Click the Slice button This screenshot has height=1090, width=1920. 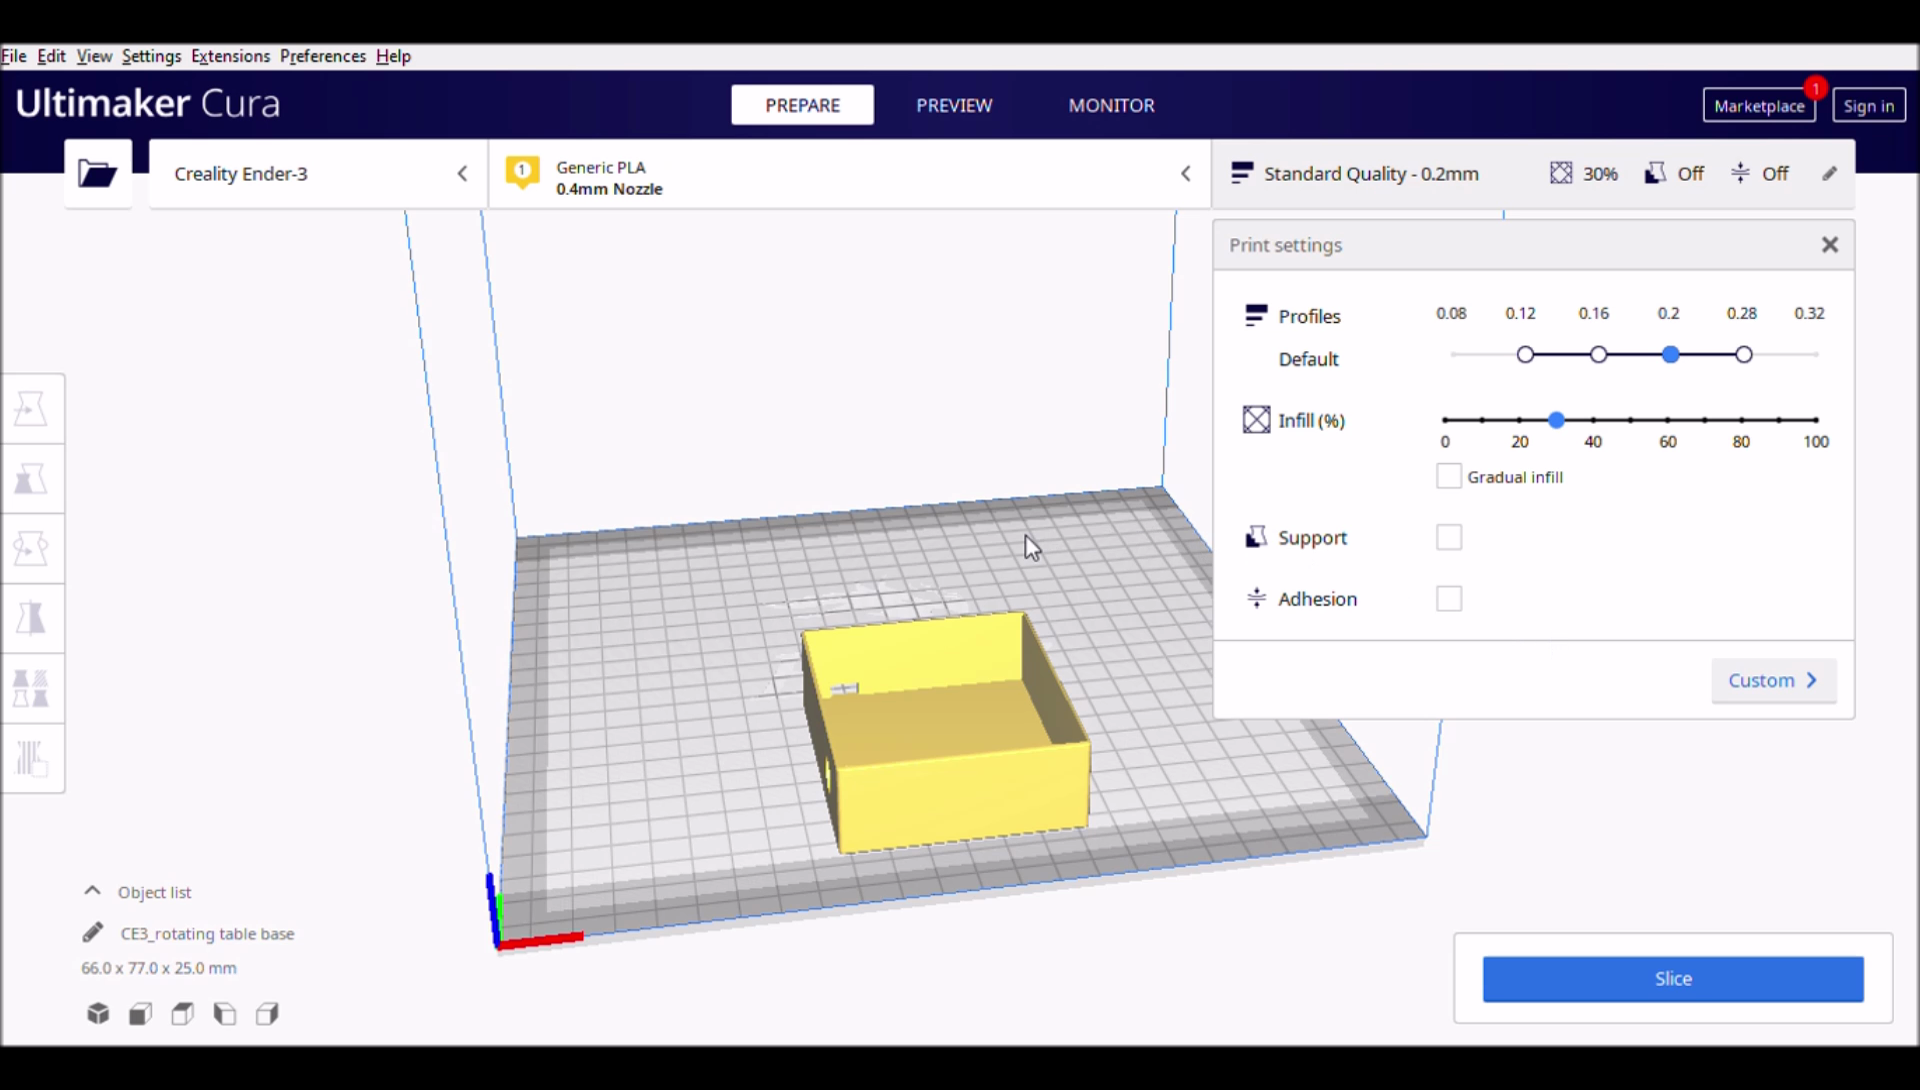(1673, 979)
